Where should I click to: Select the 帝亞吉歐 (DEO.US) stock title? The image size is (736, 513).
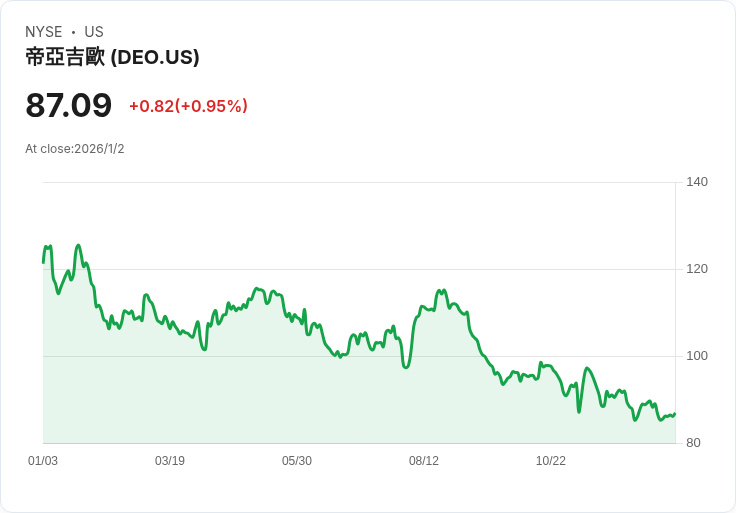click(x=112, y=57)
